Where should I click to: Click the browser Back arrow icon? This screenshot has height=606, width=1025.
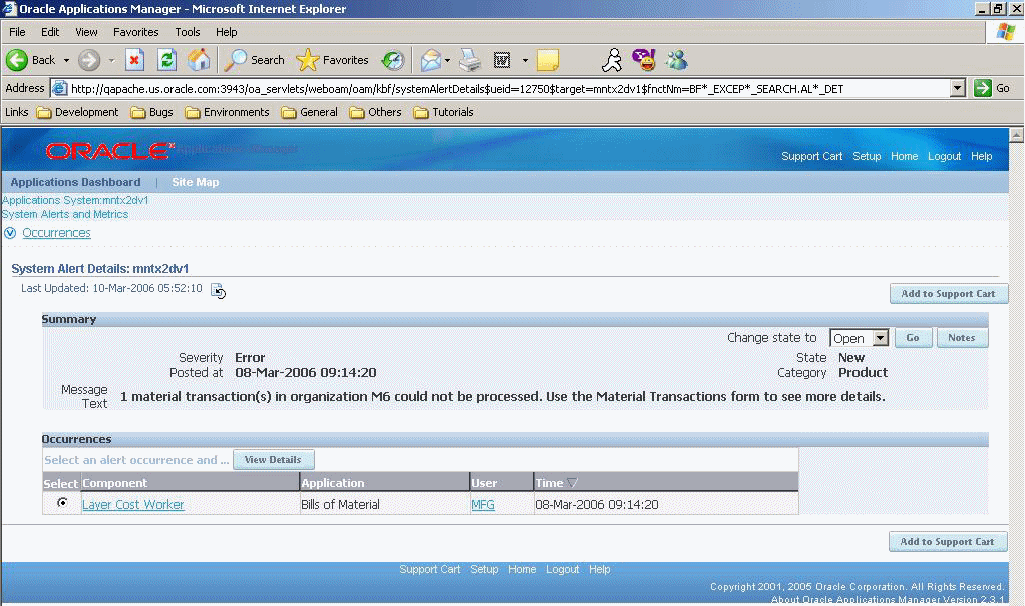tap(17, 60)
